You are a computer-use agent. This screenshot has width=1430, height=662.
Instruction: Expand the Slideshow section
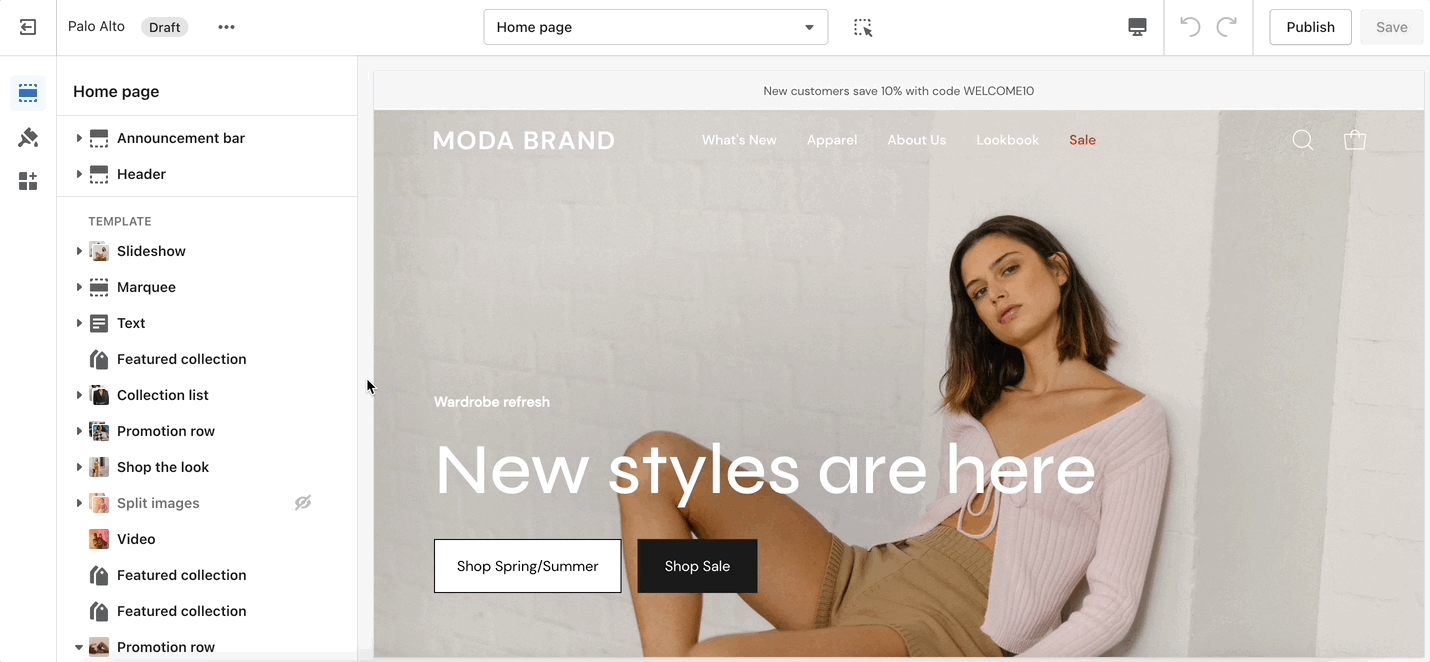coord(79,251)
